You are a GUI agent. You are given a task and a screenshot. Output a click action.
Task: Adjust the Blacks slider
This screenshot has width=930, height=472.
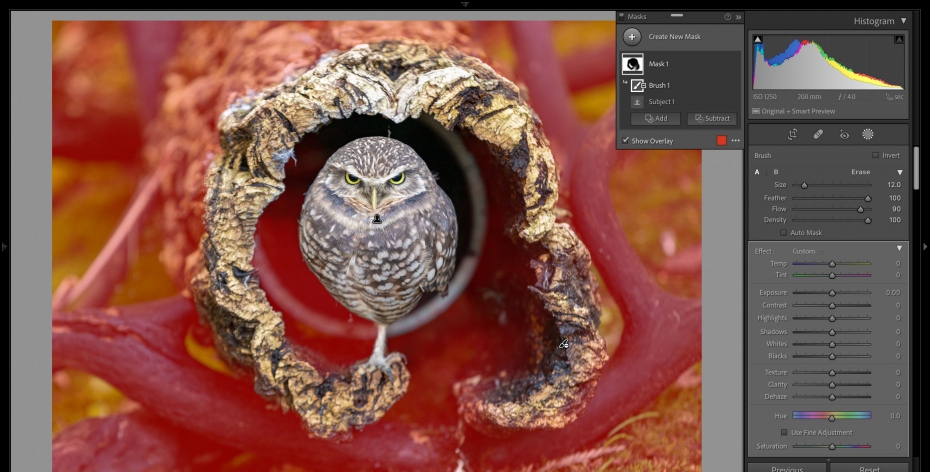point(832,356)
